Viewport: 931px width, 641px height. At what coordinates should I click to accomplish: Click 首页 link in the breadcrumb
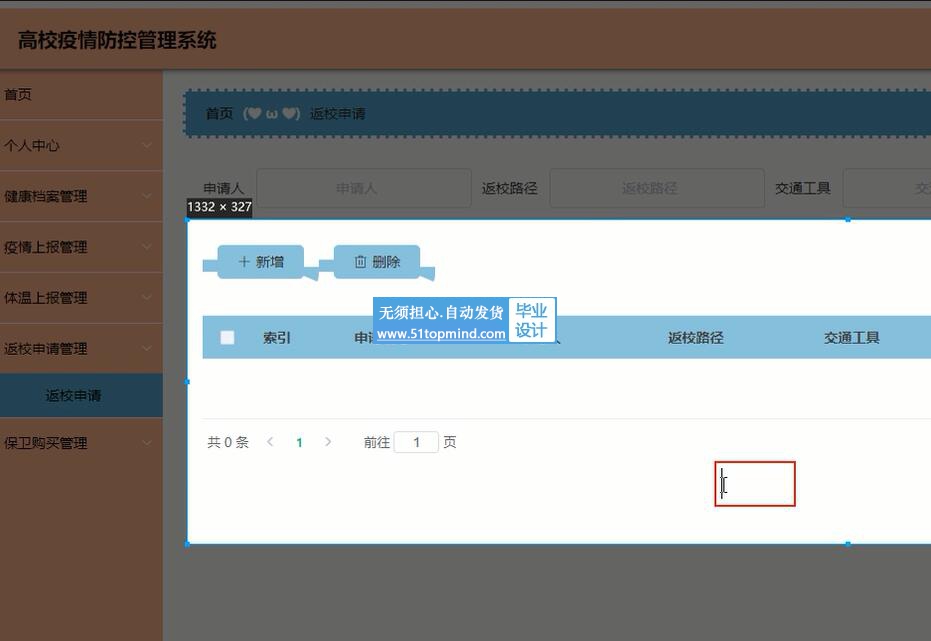pos(219,114)
